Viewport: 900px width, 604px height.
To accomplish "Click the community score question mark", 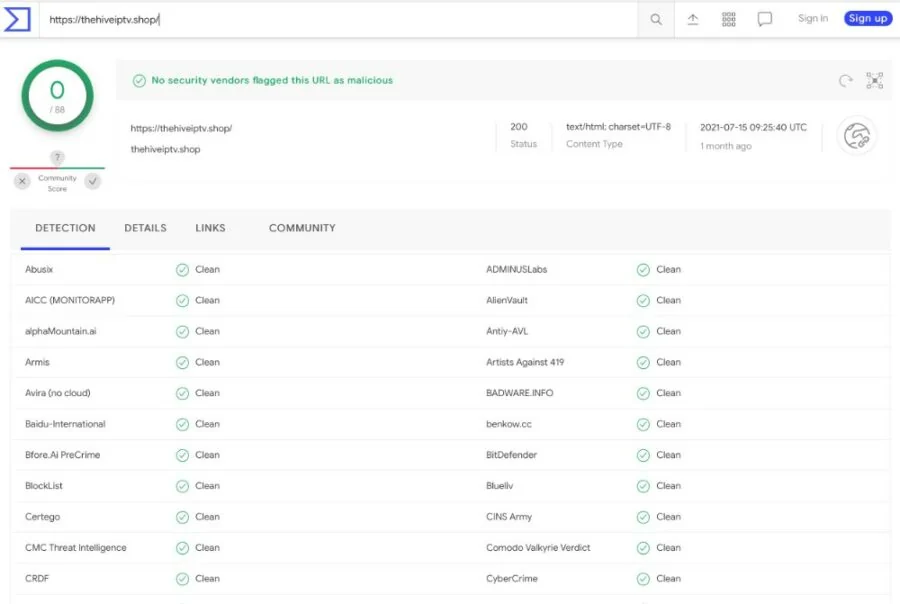I will click(57, 157).
